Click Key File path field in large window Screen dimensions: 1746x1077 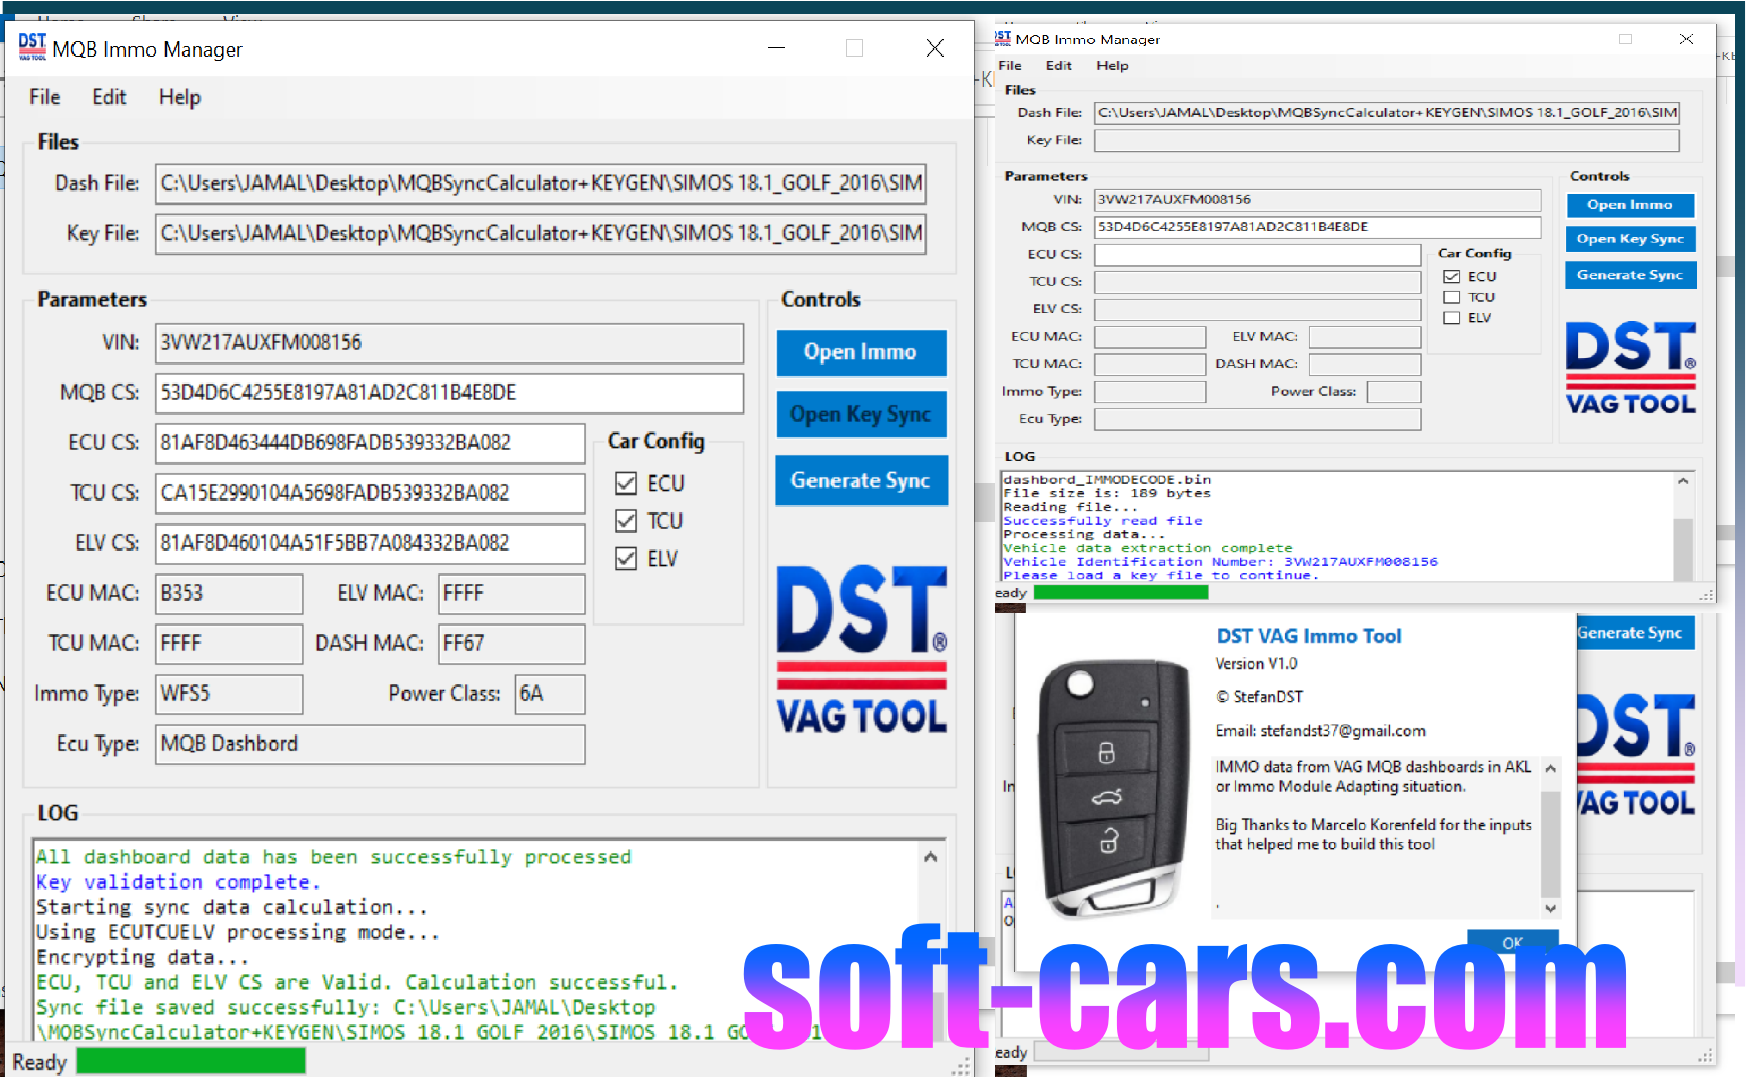click(540, 233)
